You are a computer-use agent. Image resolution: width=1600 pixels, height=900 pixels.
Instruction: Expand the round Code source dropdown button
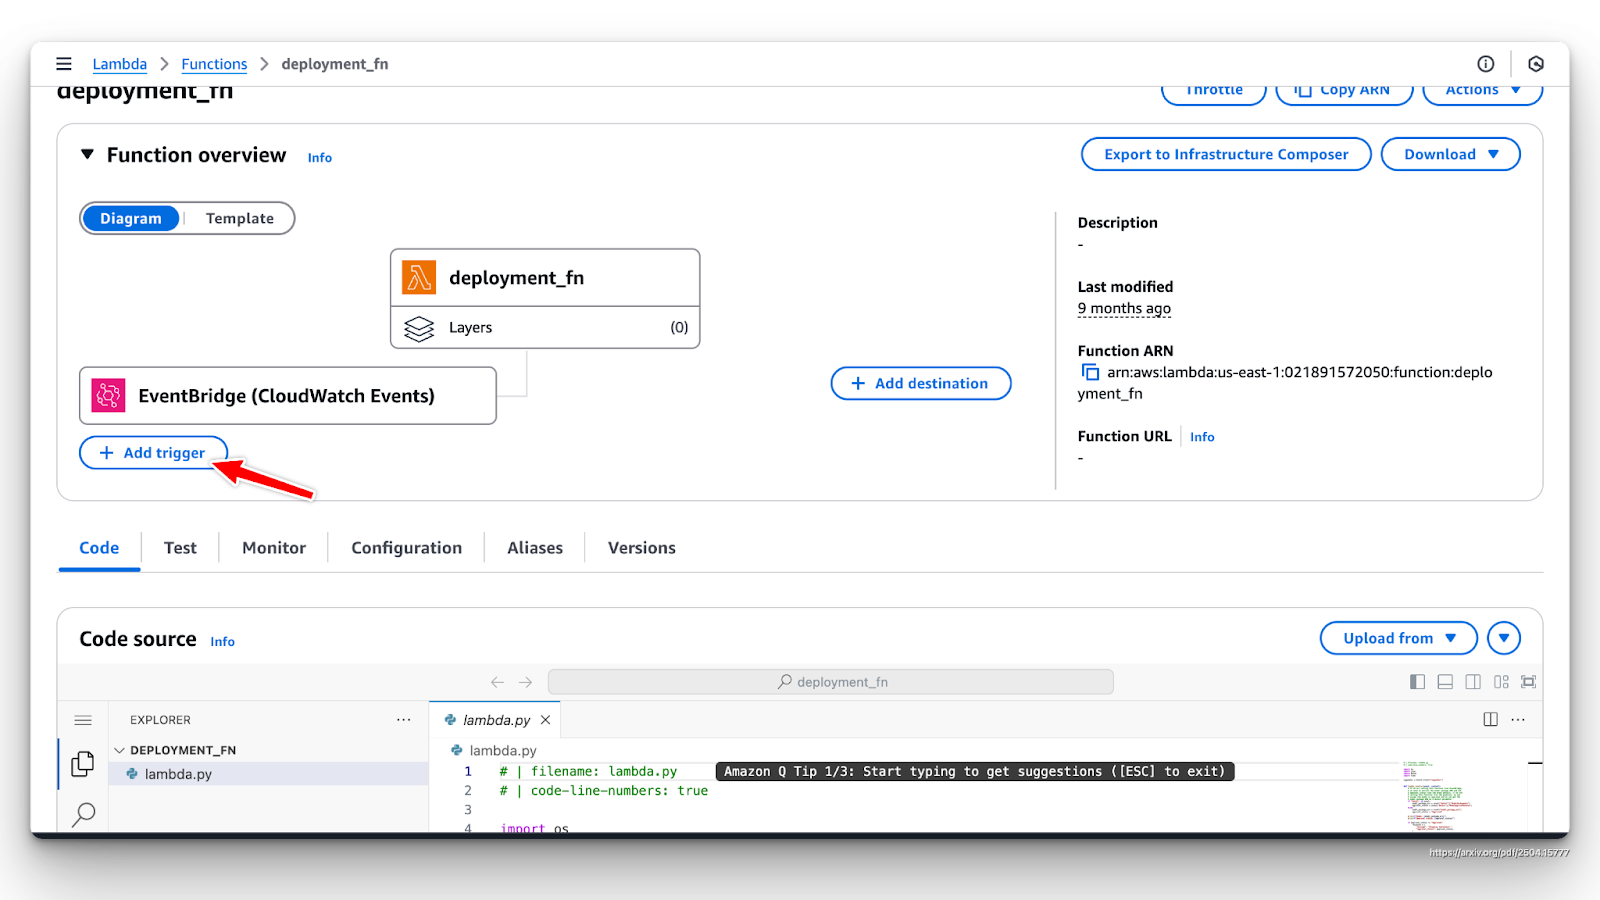1504,638
